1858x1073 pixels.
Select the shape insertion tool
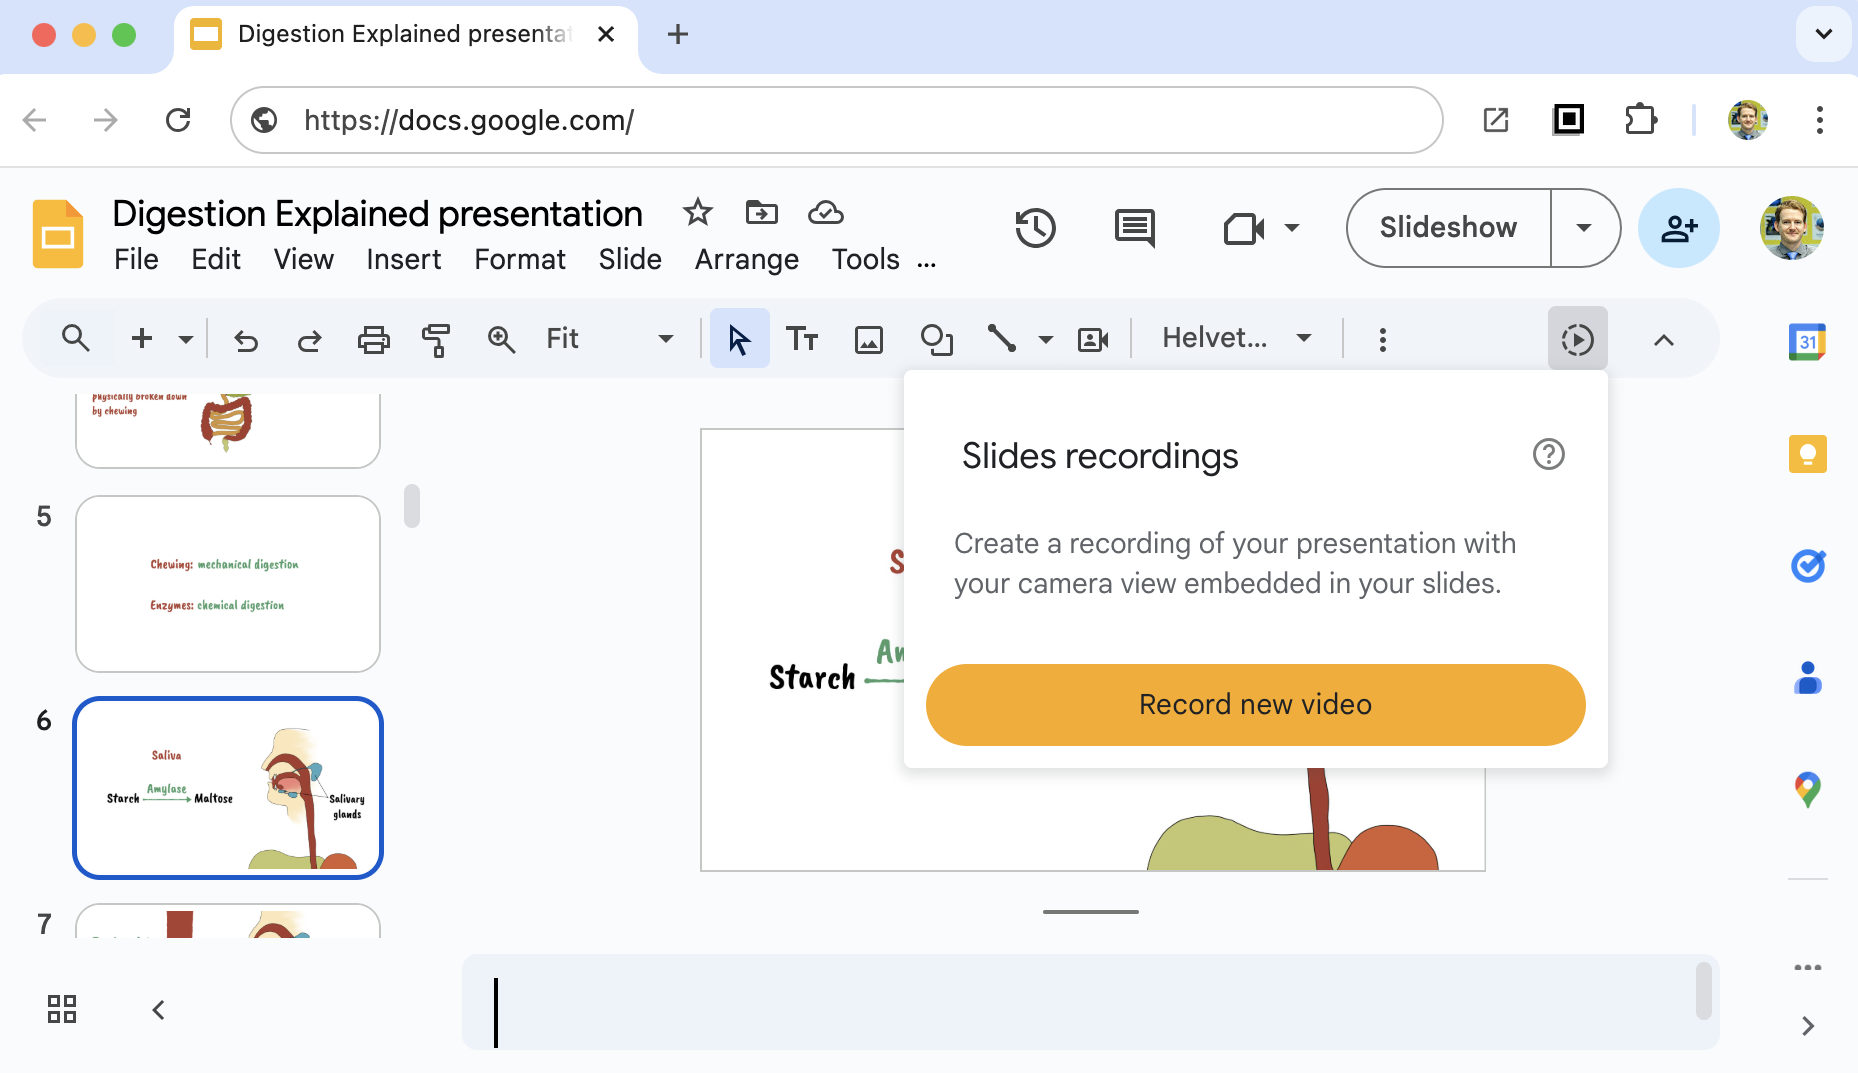coord(937,339)
